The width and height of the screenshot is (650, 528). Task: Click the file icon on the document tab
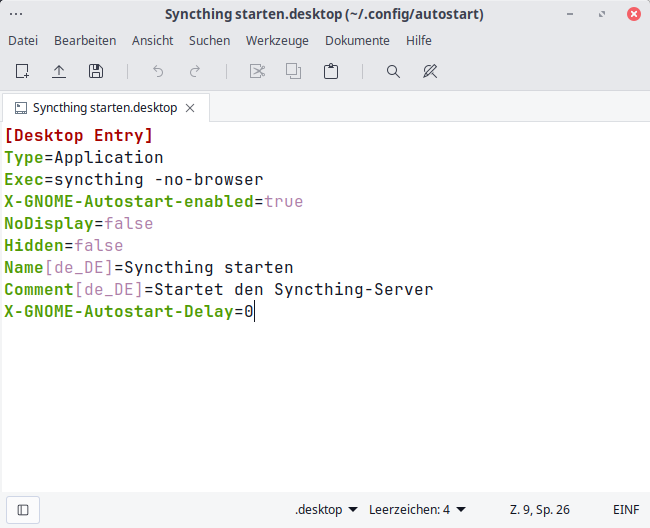pos(21,108)
